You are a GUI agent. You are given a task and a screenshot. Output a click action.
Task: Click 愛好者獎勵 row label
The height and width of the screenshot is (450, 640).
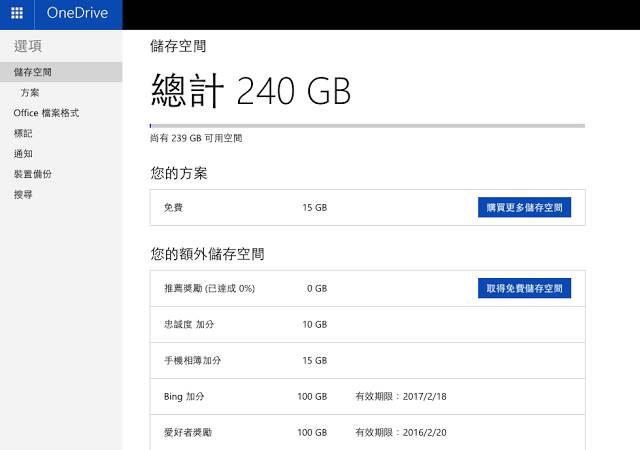point(188,432)
